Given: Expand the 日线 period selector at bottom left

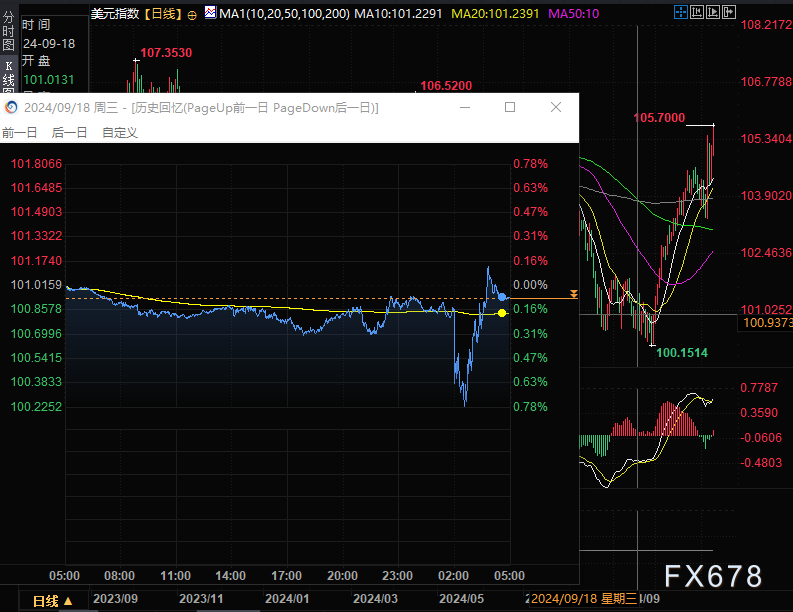Looking at the screenshot, I should [x=52, y=600].
